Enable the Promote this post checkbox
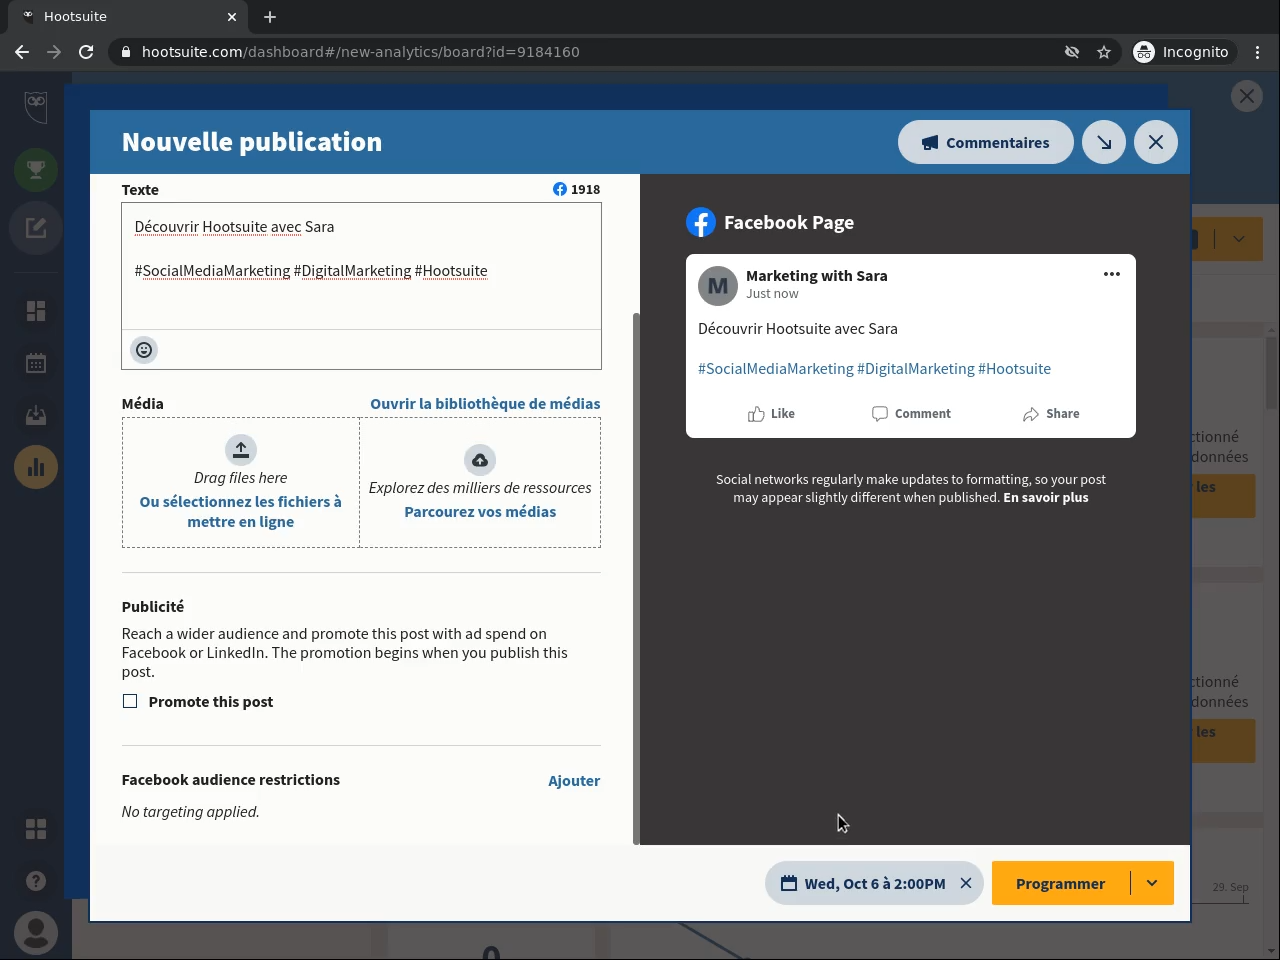The height and width of the screenshot is (960, 1280). (130, 701)
